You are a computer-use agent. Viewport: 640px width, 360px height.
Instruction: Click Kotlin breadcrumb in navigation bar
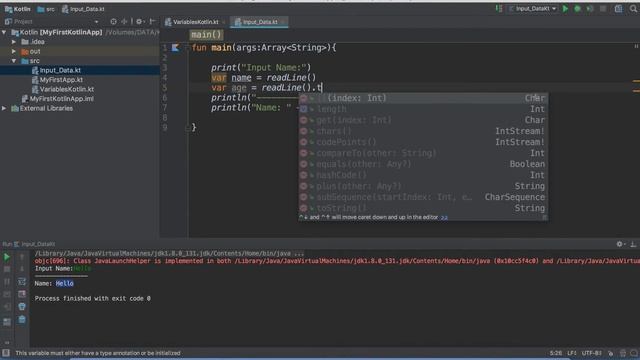coord(18,9)
